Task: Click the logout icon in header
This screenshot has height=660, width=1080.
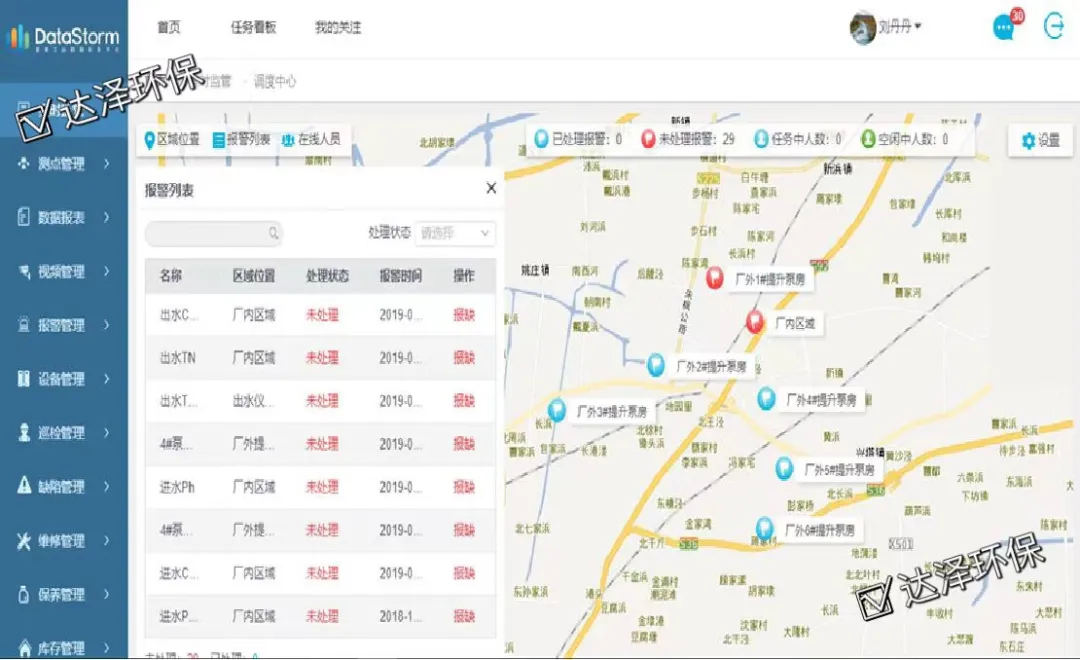Action: click(1054, 27)
